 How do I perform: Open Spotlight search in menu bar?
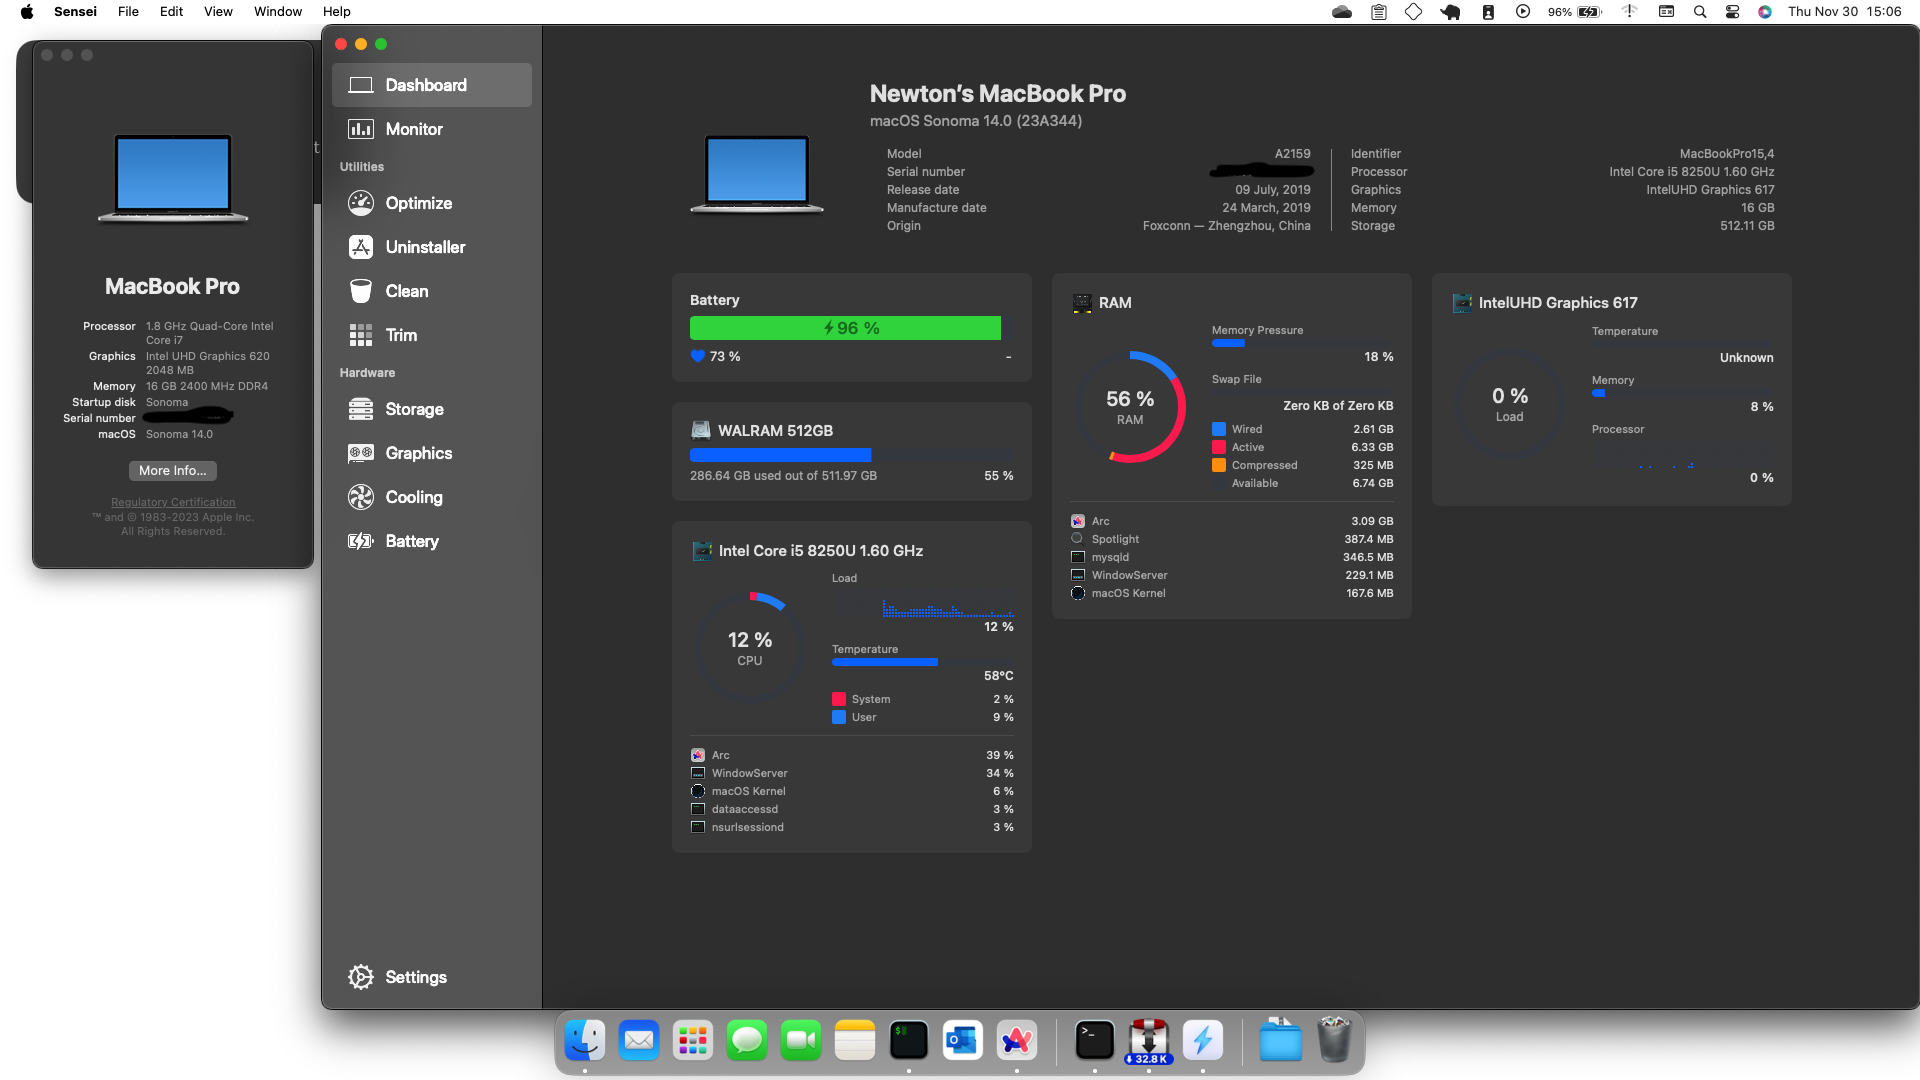point(1700,12)
